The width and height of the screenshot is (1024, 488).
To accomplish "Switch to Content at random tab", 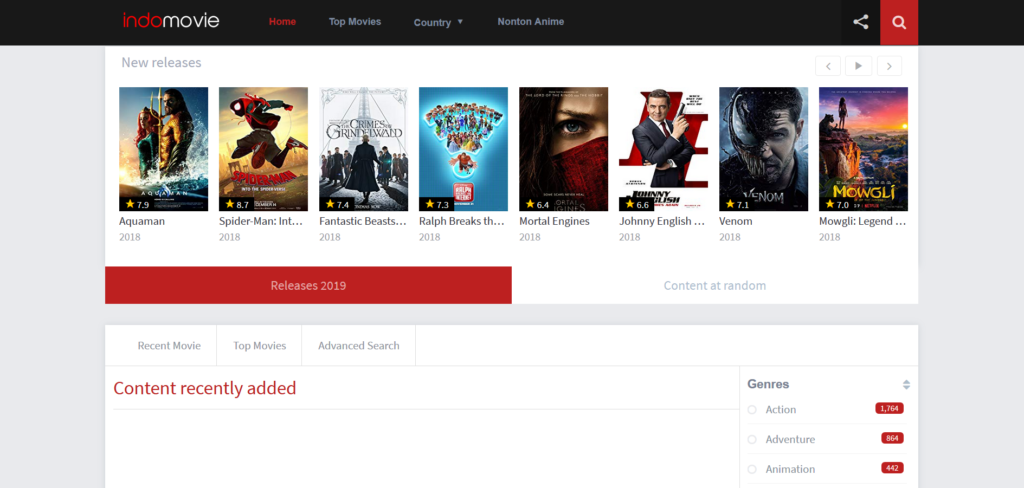I will point(715,285).
